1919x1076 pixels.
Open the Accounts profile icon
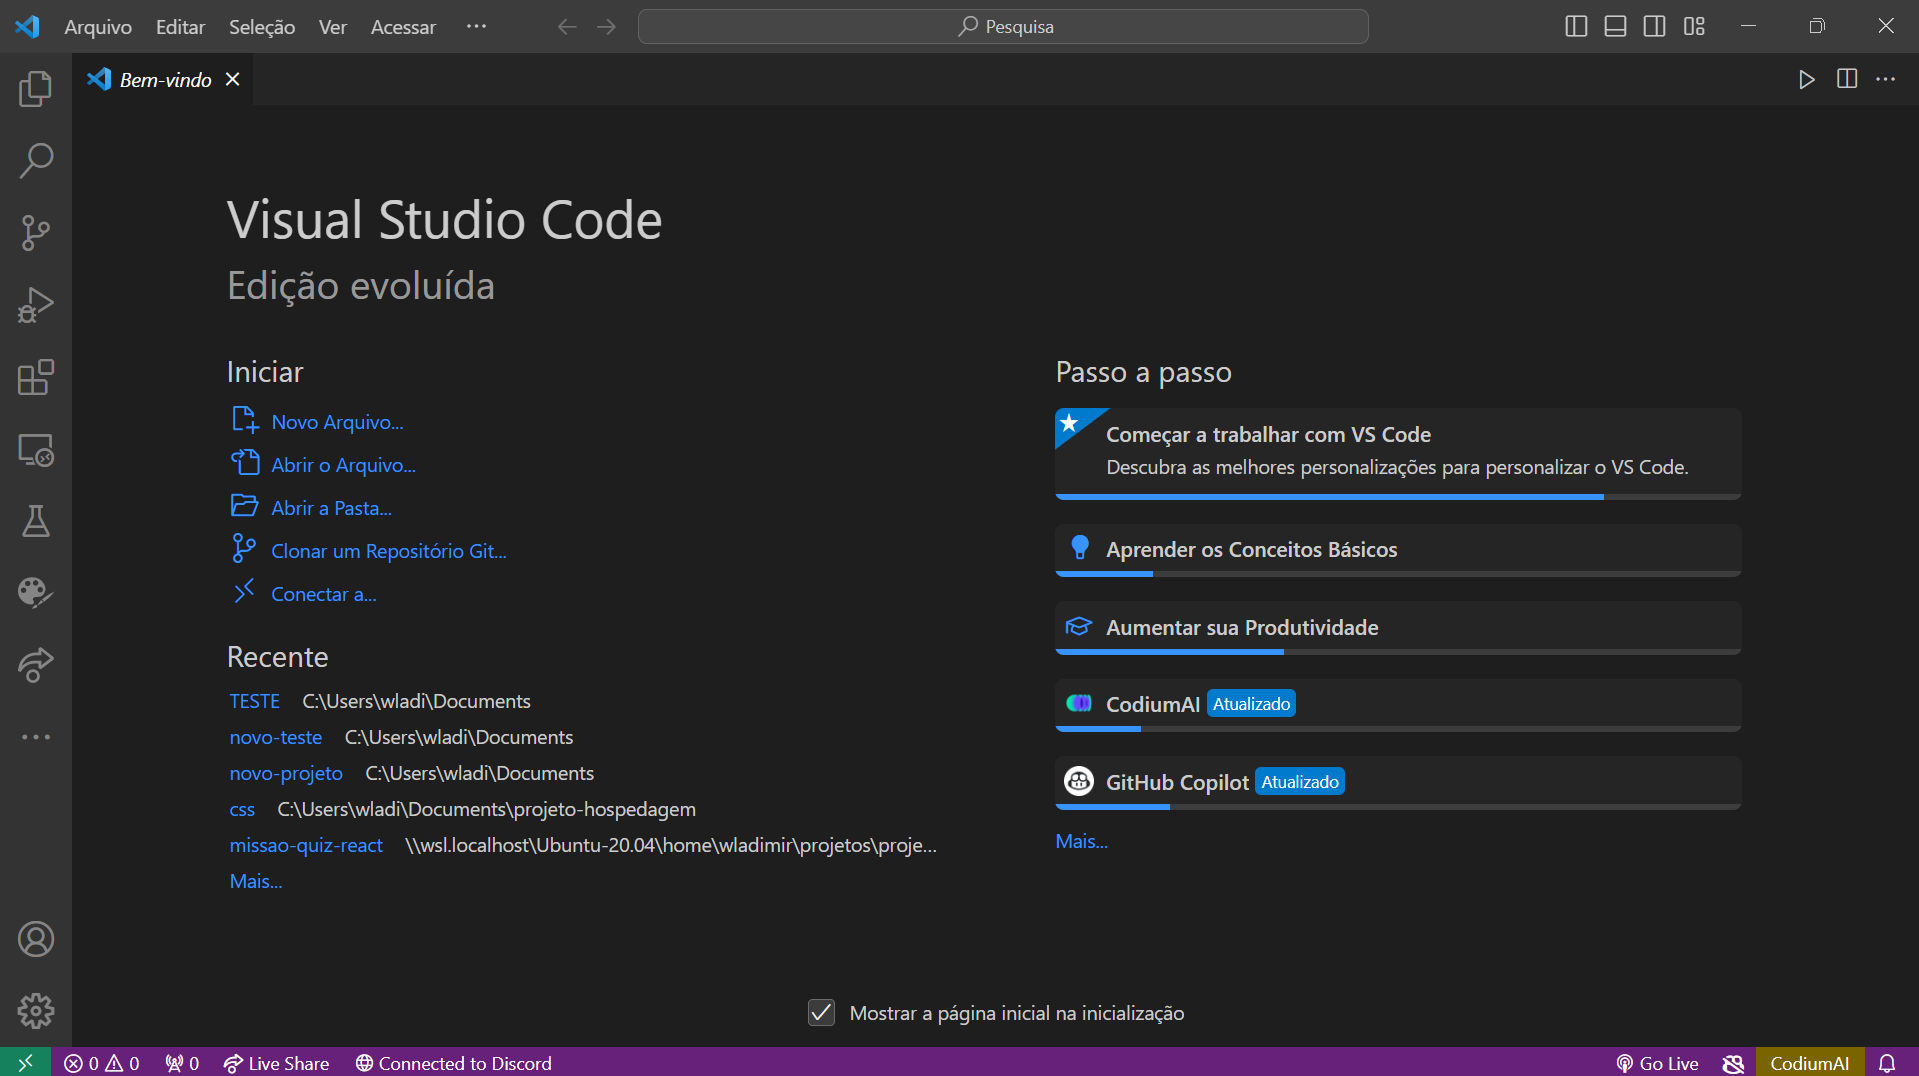[x=35, y=939]
